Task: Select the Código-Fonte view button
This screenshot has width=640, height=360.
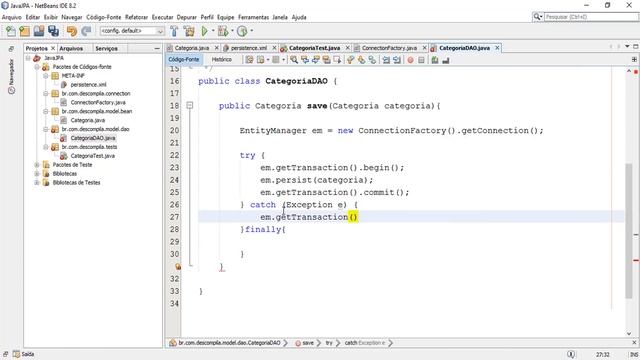Action: [184, 60]
